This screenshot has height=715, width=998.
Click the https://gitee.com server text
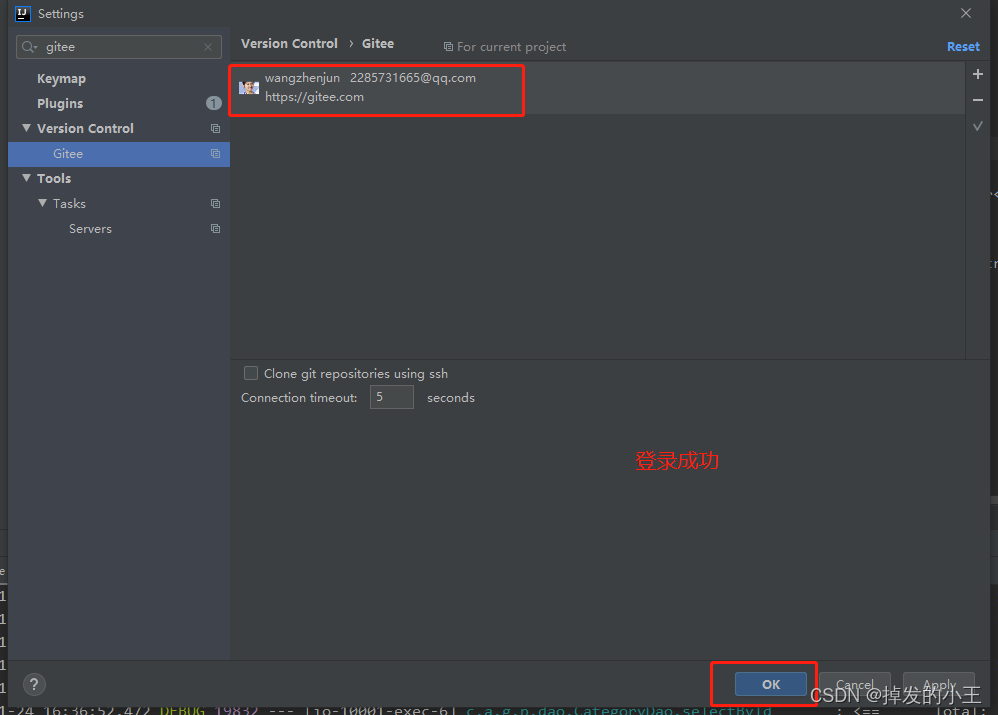pos(314,97)
